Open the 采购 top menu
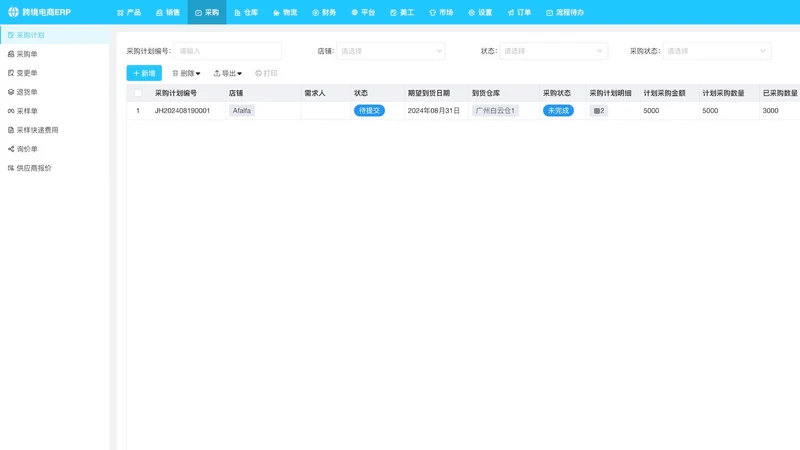800x450 pixels. click(x=207, y=12)
